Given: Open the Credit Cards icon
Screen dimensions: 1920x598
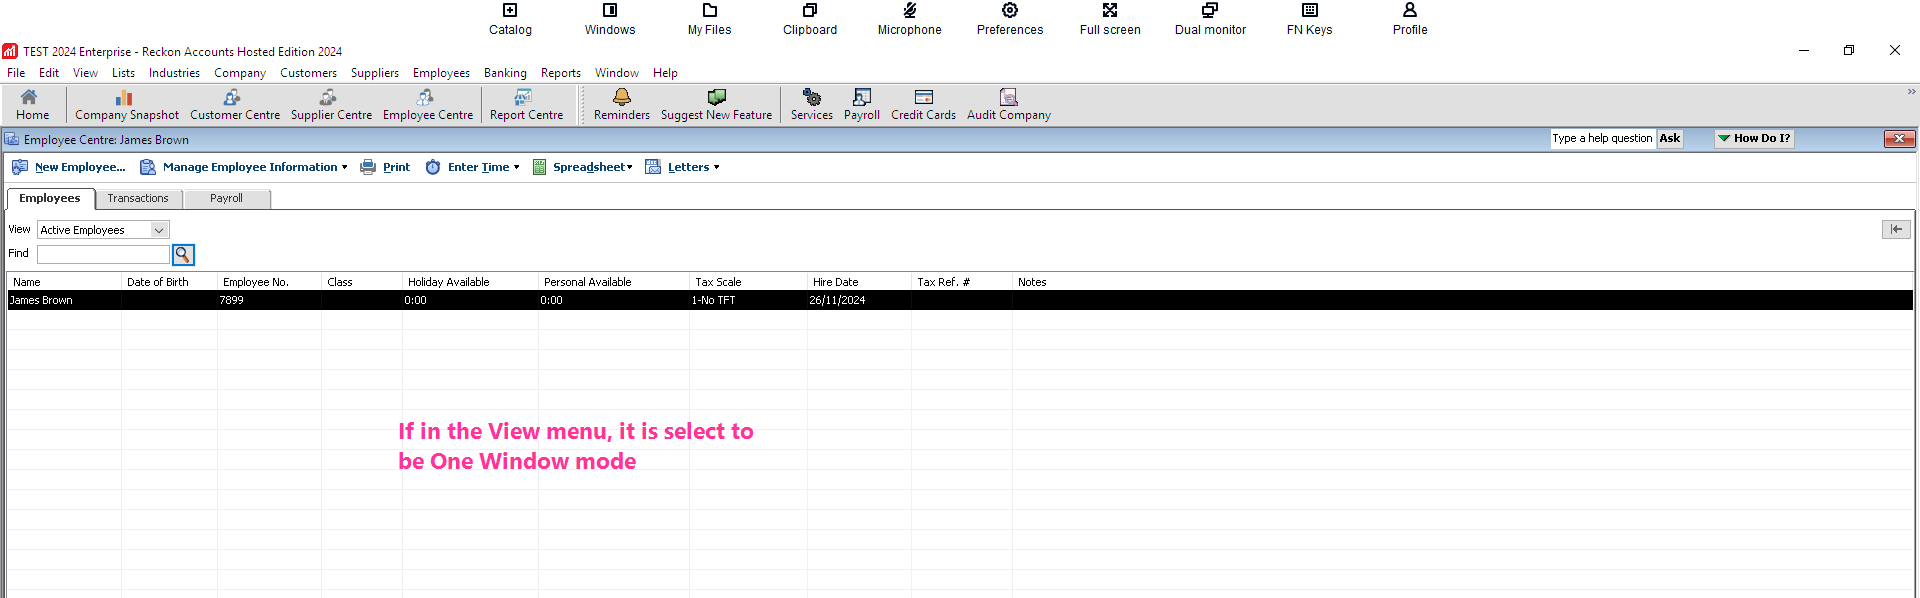Looking at the screenshot, I should pyautogui.click(x=923, y=104).
